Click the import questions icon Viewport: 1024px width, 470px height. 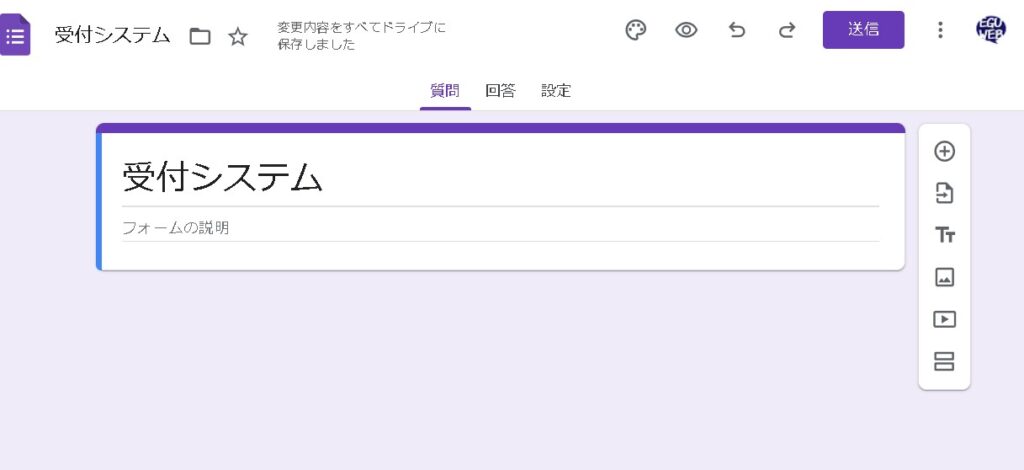point(944,193)
